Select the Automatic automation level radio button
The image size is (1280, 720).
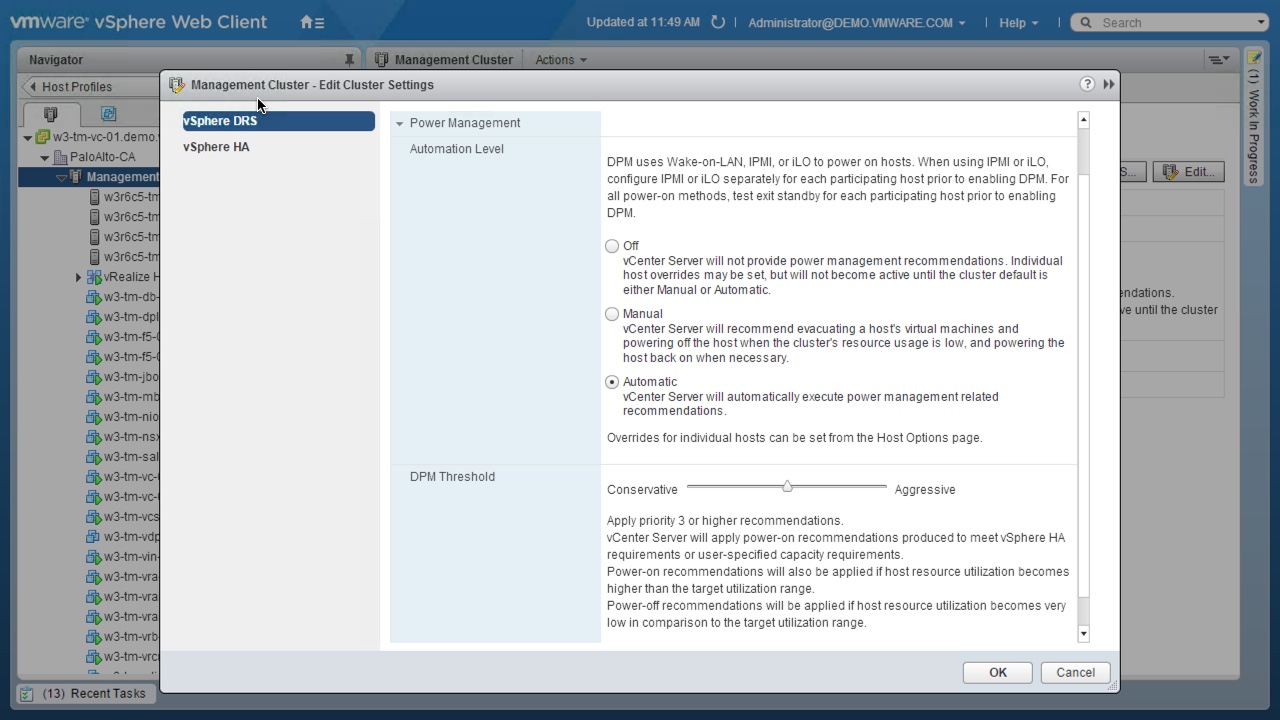pyautogui.click(x=612, y=382)
